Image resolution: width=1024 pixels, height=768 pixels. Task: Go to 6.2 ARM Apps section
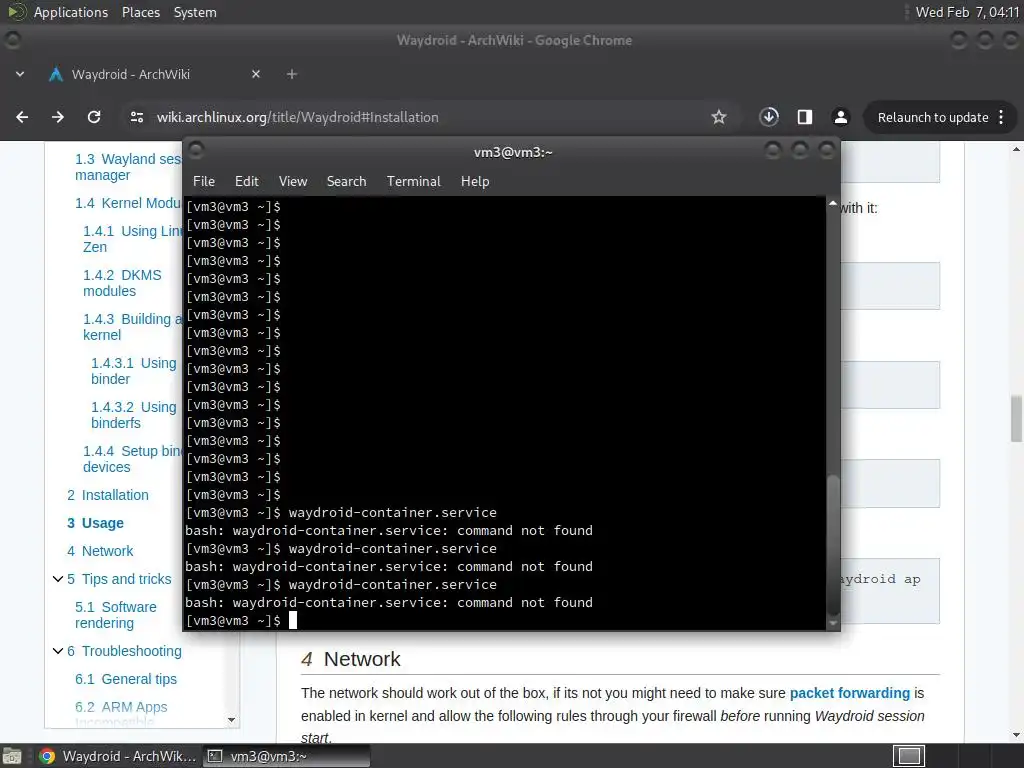click(121, 707)
